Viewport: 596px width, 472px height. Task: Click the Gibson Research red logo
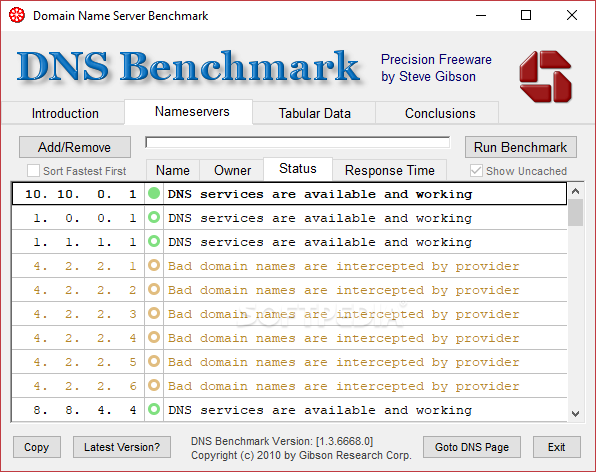[x=545, y=76]
